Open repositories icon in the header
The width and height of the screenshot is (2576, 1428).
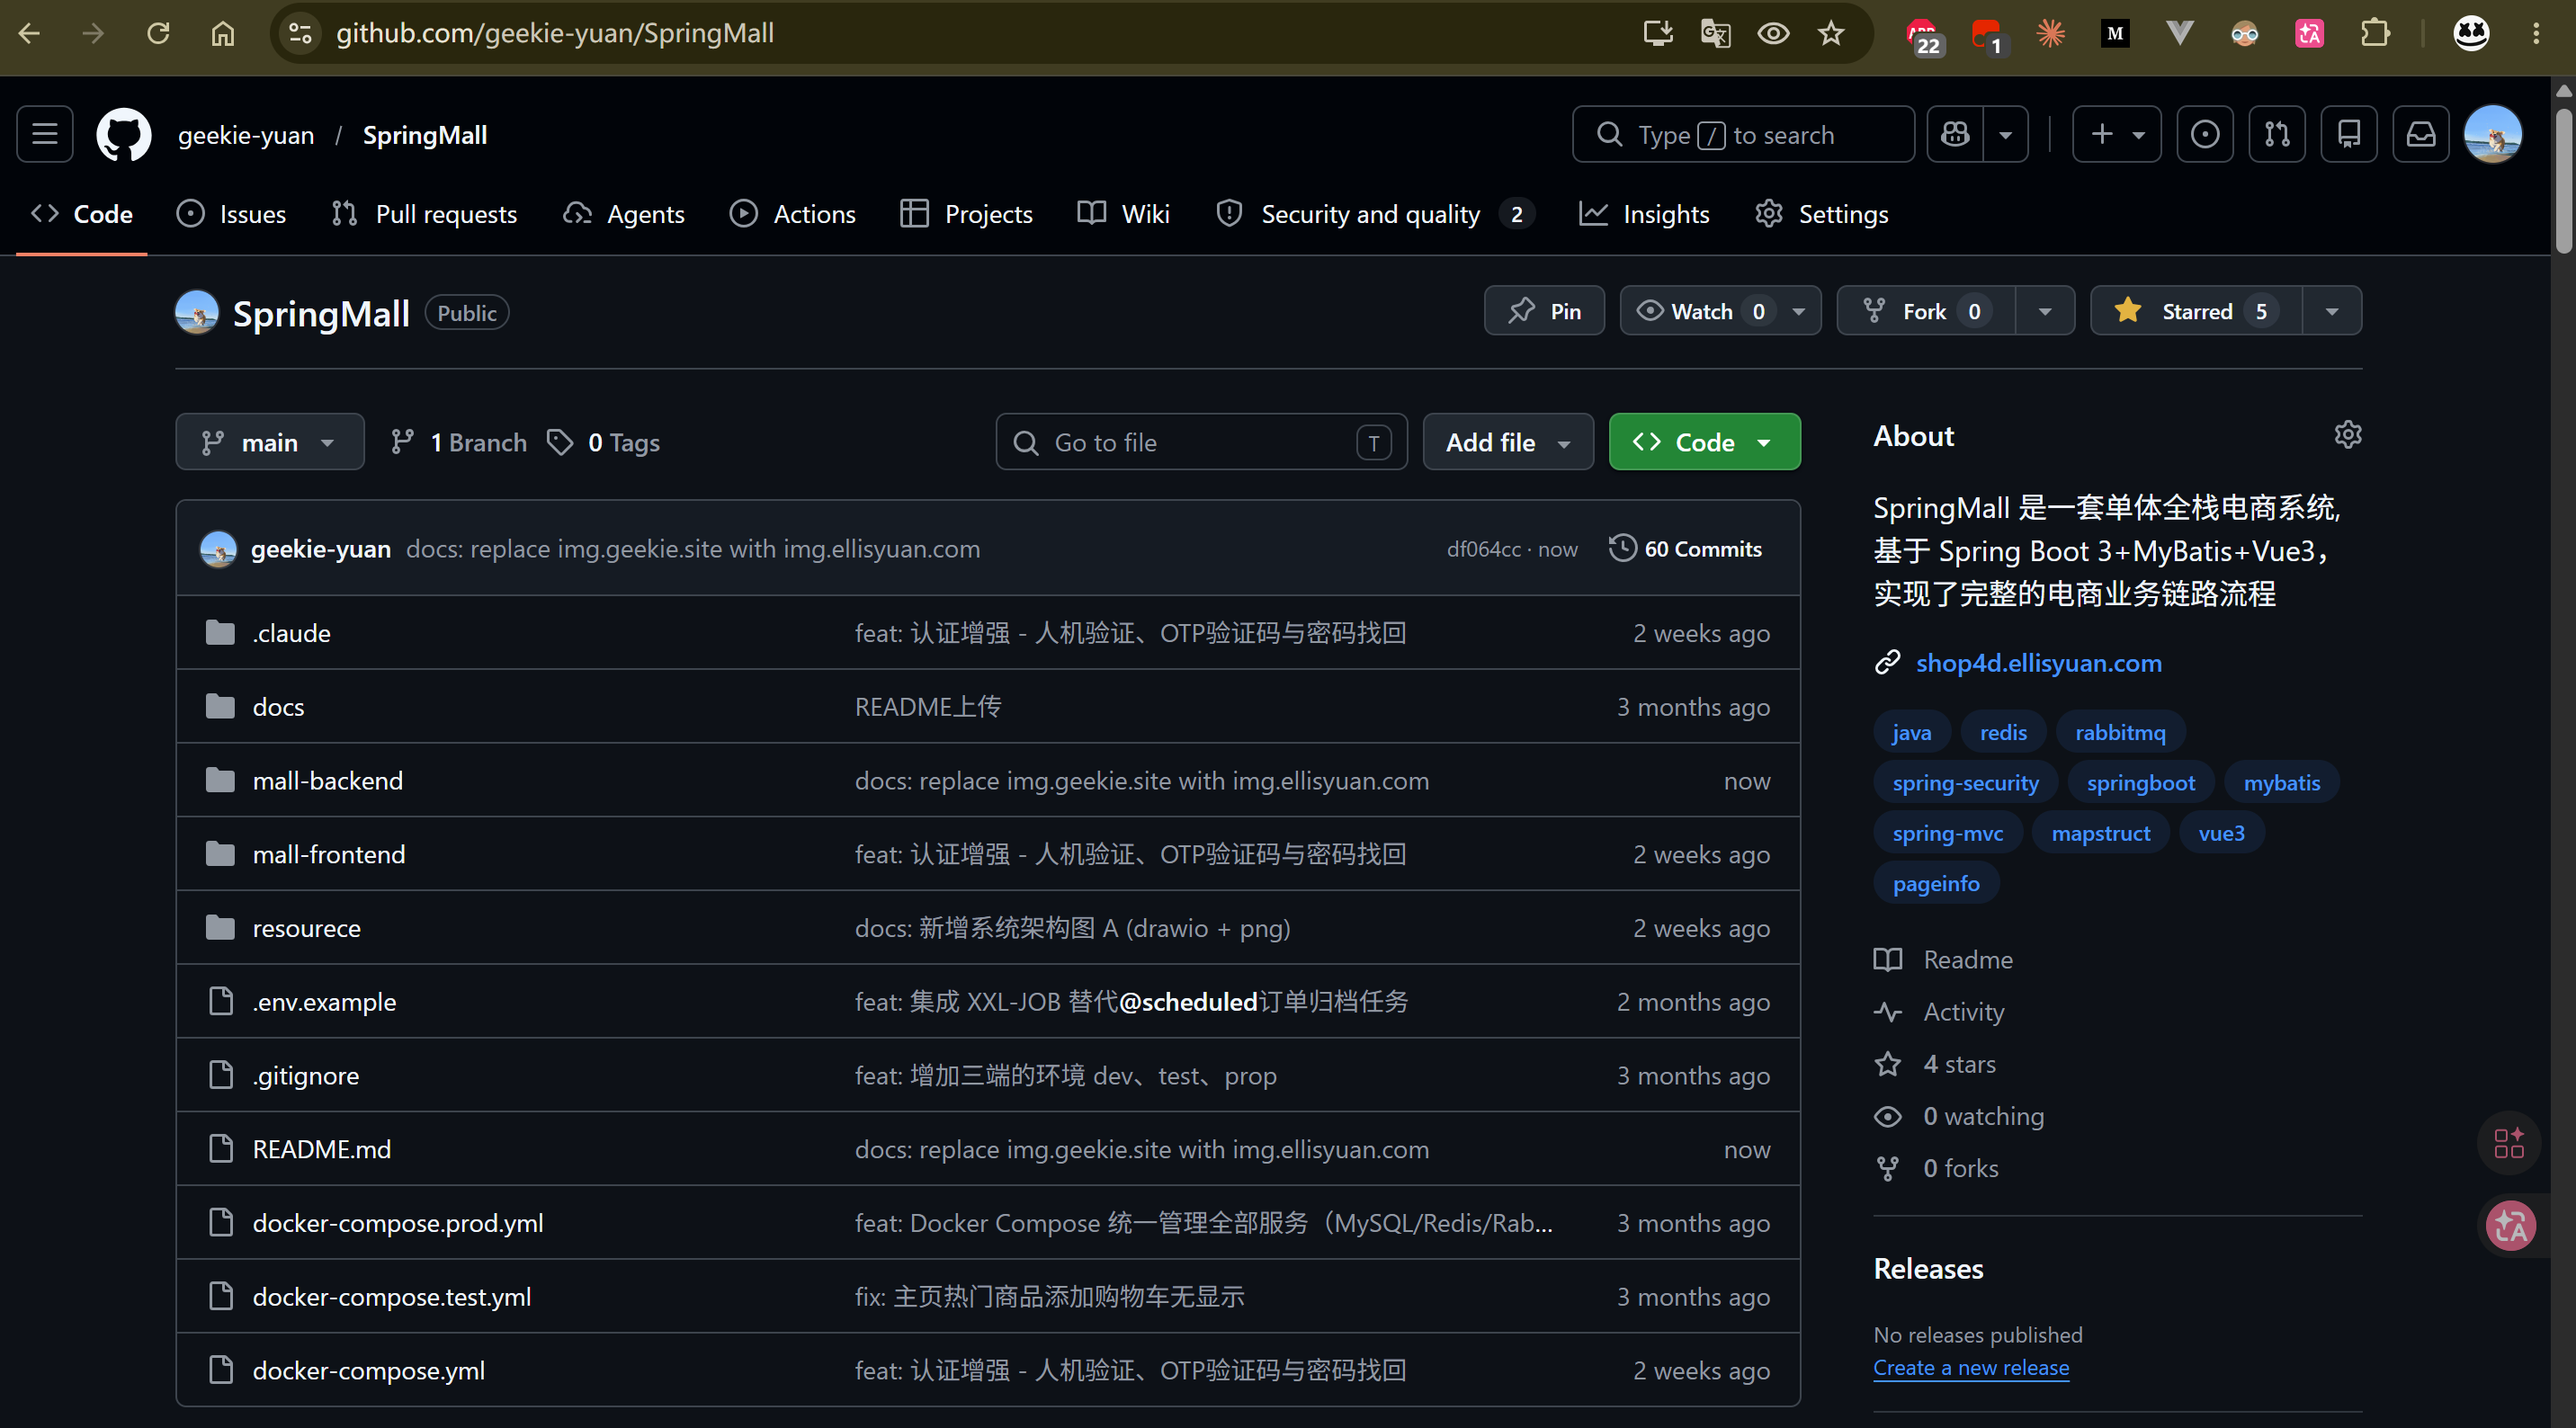[x=2349, y=134]
